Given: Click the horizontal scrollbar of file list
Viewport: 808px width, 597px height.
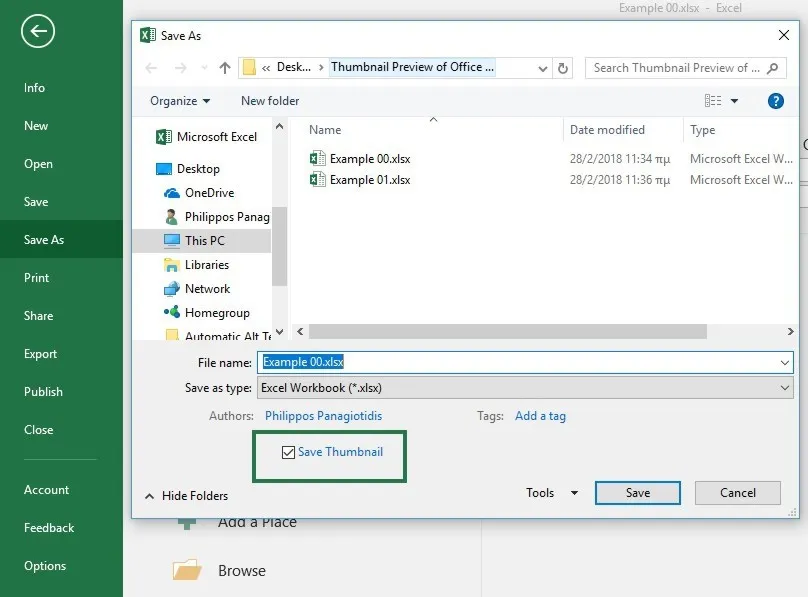Looking at the screenshot, I should [508, 332].
